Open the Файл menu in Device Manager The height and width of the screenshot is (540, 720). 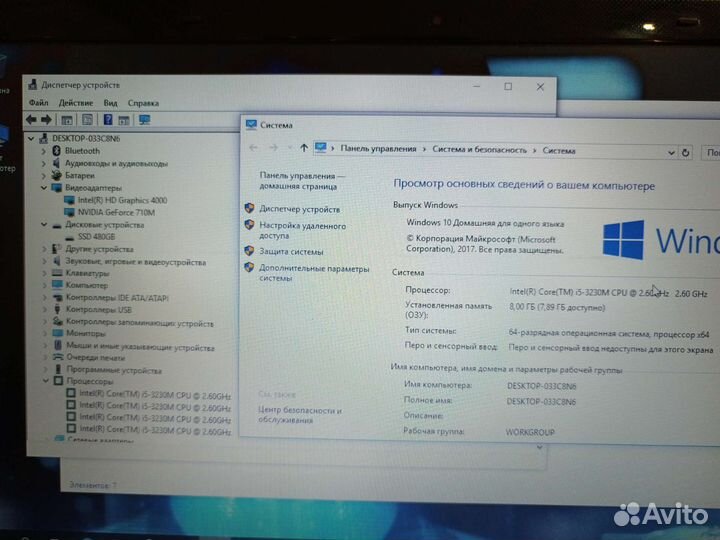click(x=39, y=103)
